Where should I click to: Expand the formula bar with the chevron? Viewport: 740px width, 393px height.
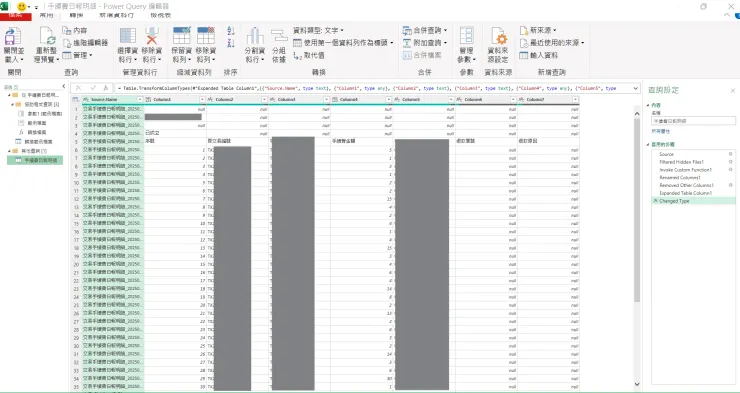(636, 88)
